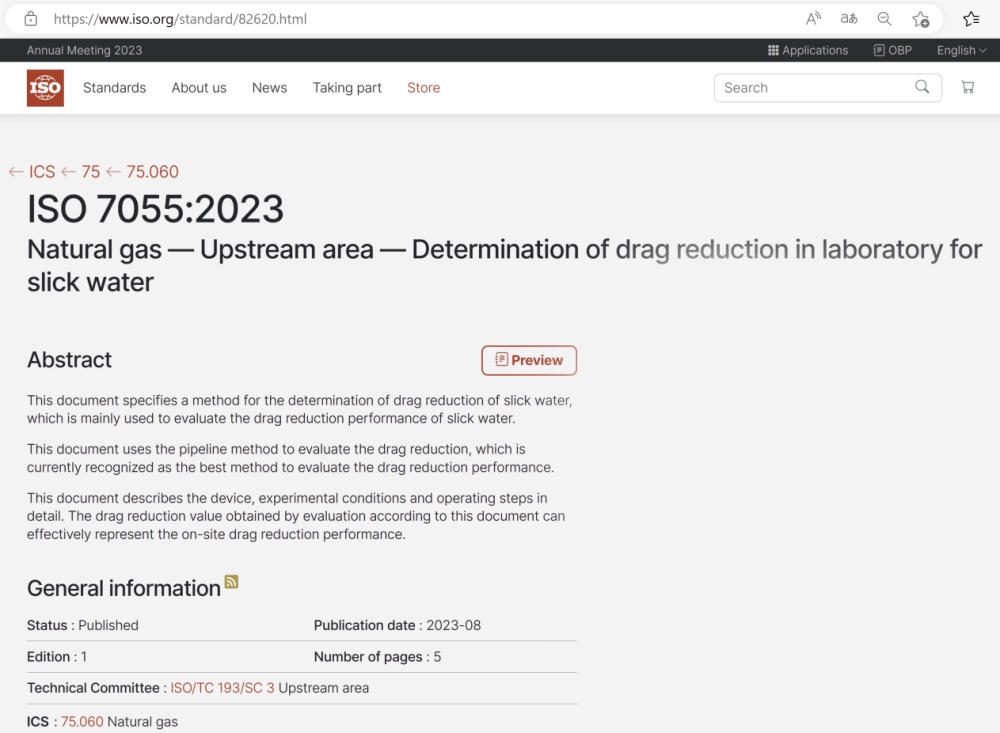Expand the English language dropdown
This screenshot has width=1000, height=733.
[x=961, y=50]
